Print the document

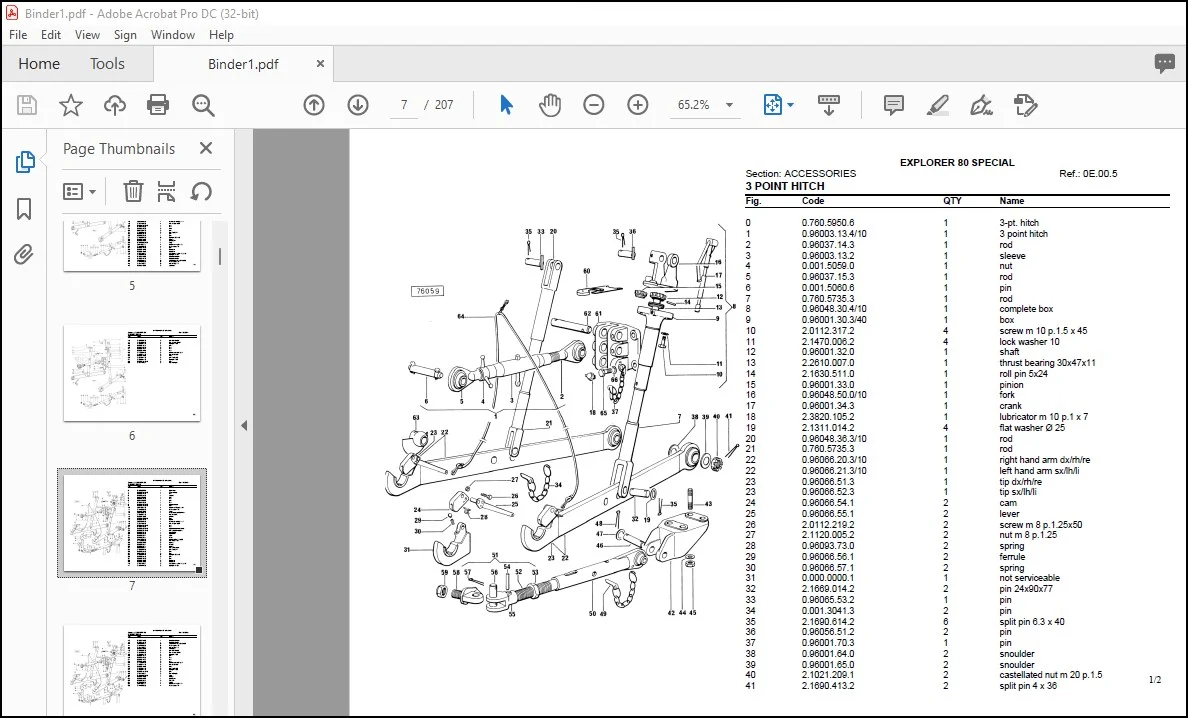pos(158,105)
